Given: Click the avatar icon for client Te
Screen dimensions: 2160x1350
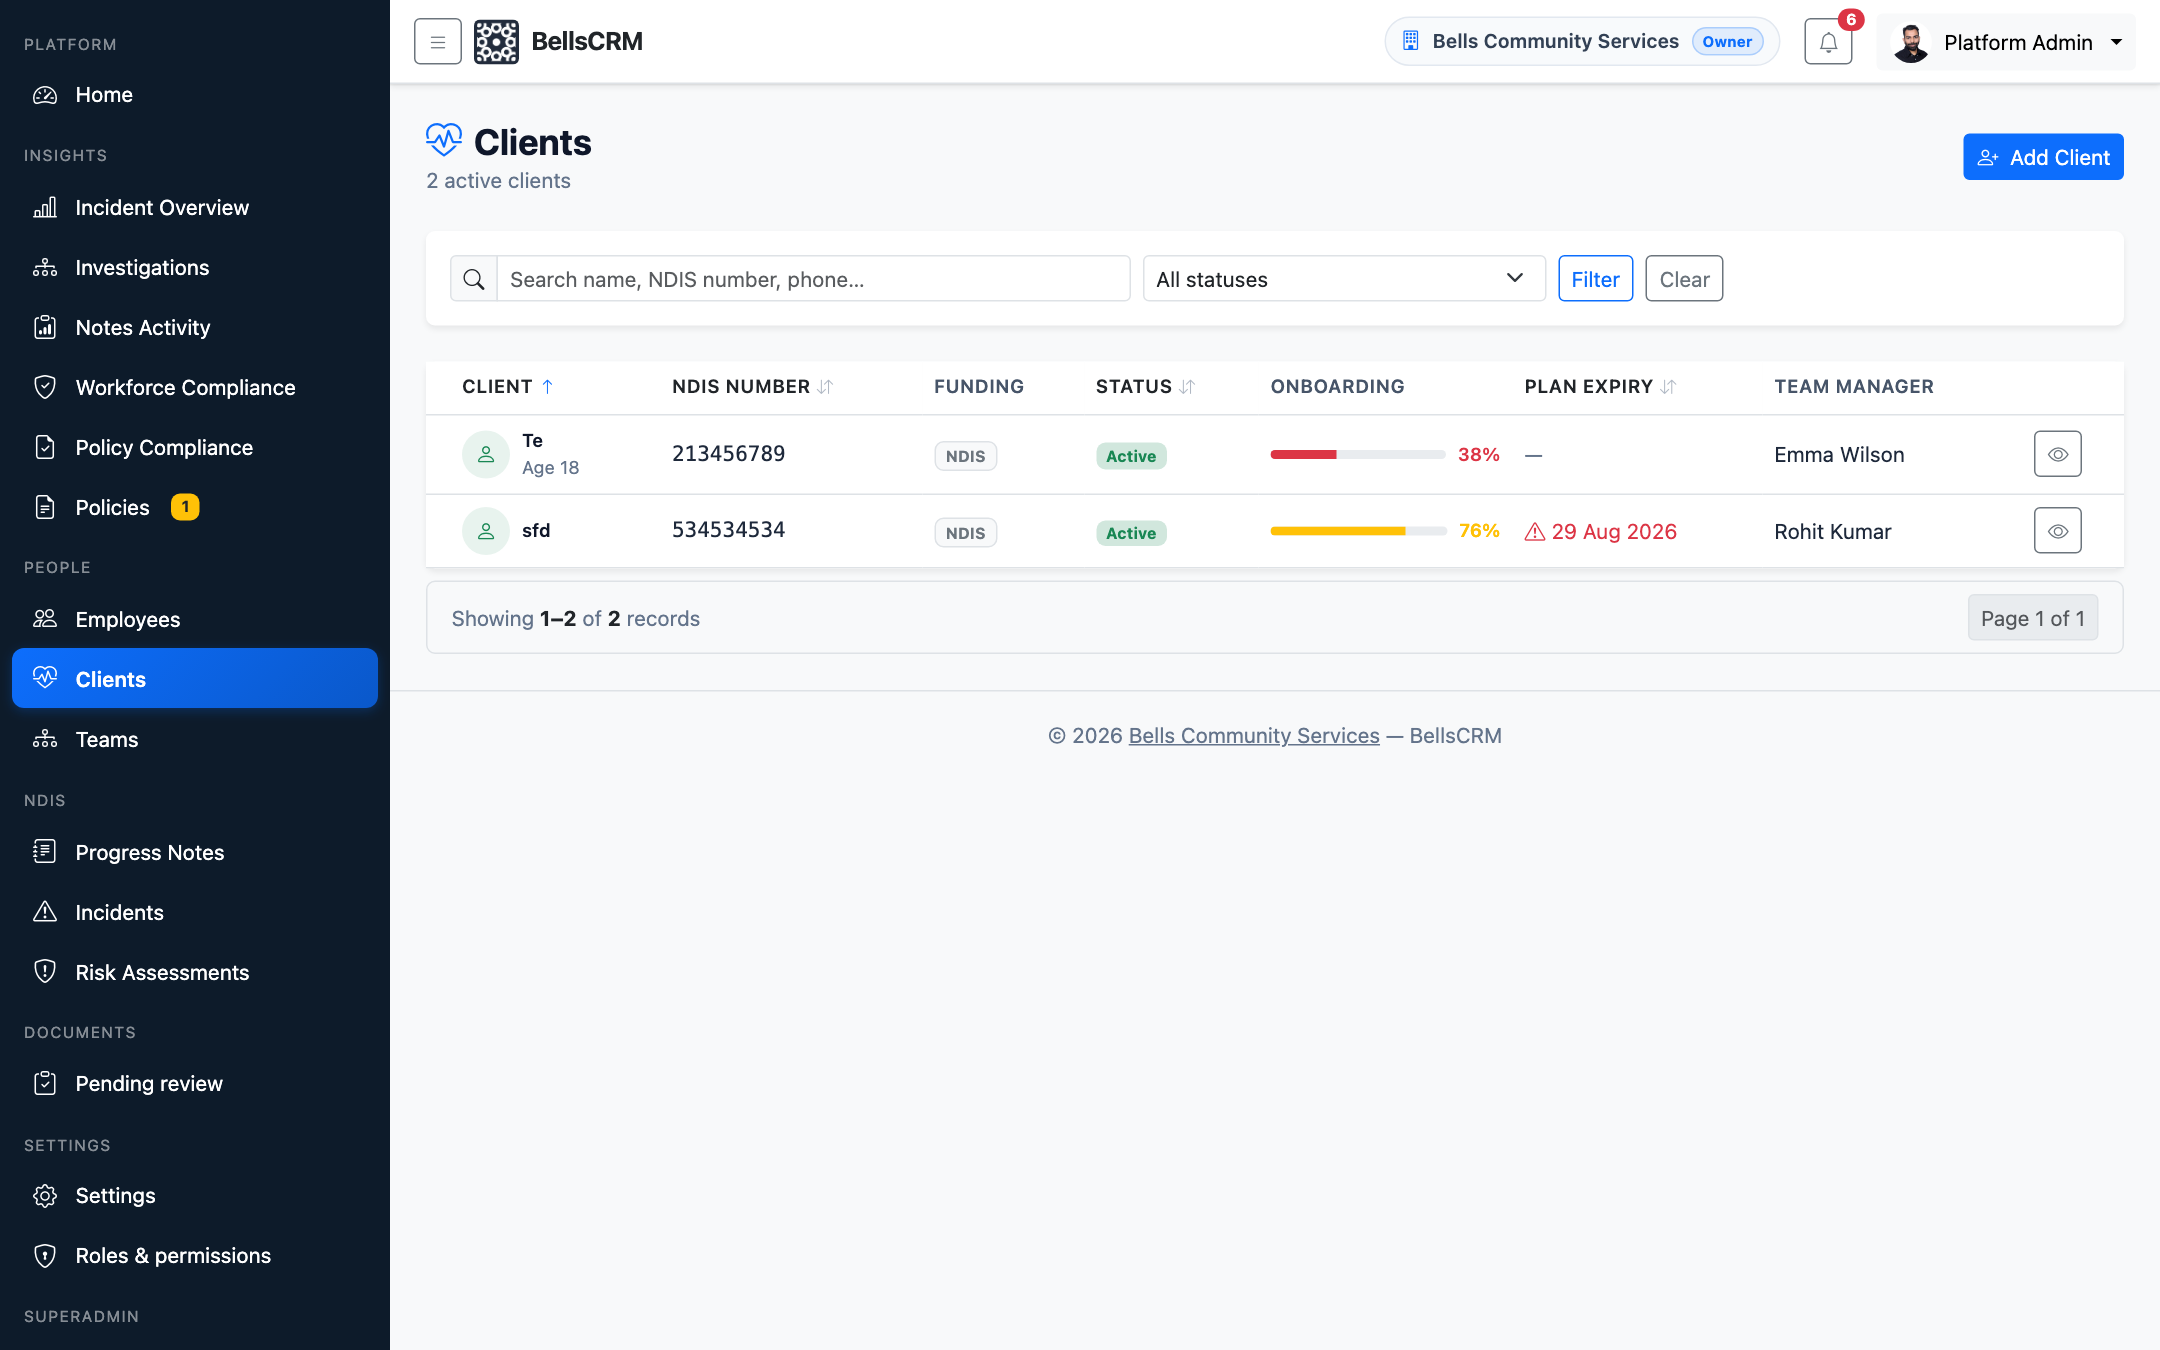Looking at the screenshot, I should pos(486,454).
